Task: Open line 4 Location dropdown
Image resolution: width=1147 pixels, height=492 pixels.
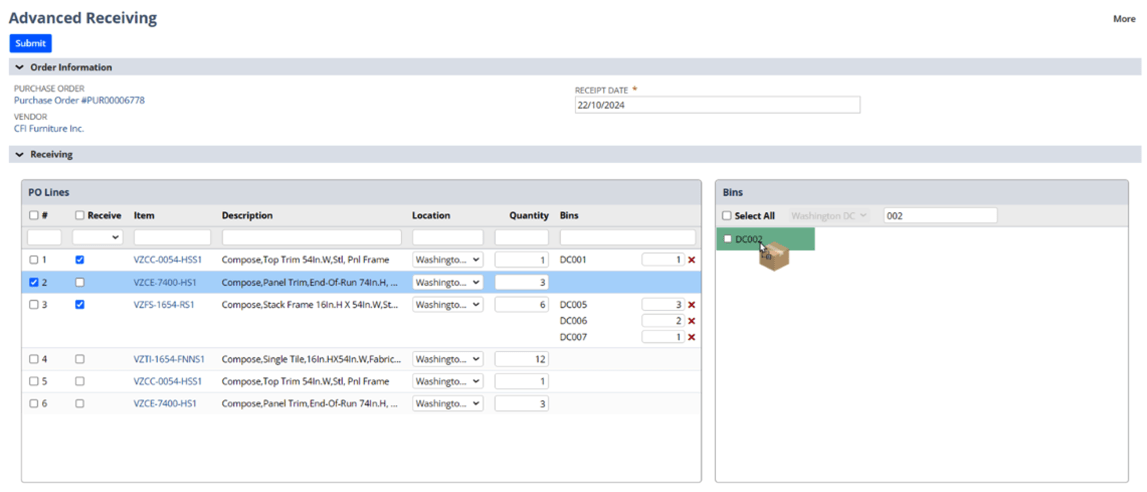Action: 448,359
